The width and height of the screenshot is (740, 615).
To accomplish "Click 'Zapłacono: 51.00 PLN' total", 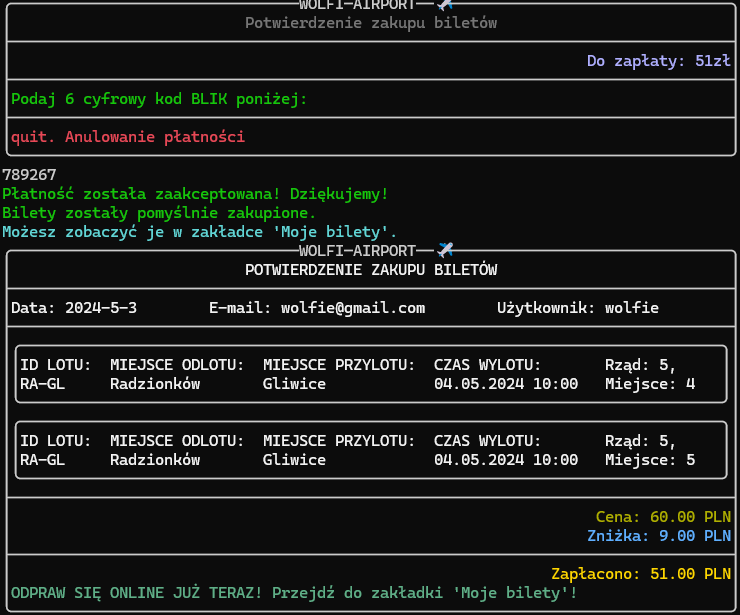I will 641,574.
